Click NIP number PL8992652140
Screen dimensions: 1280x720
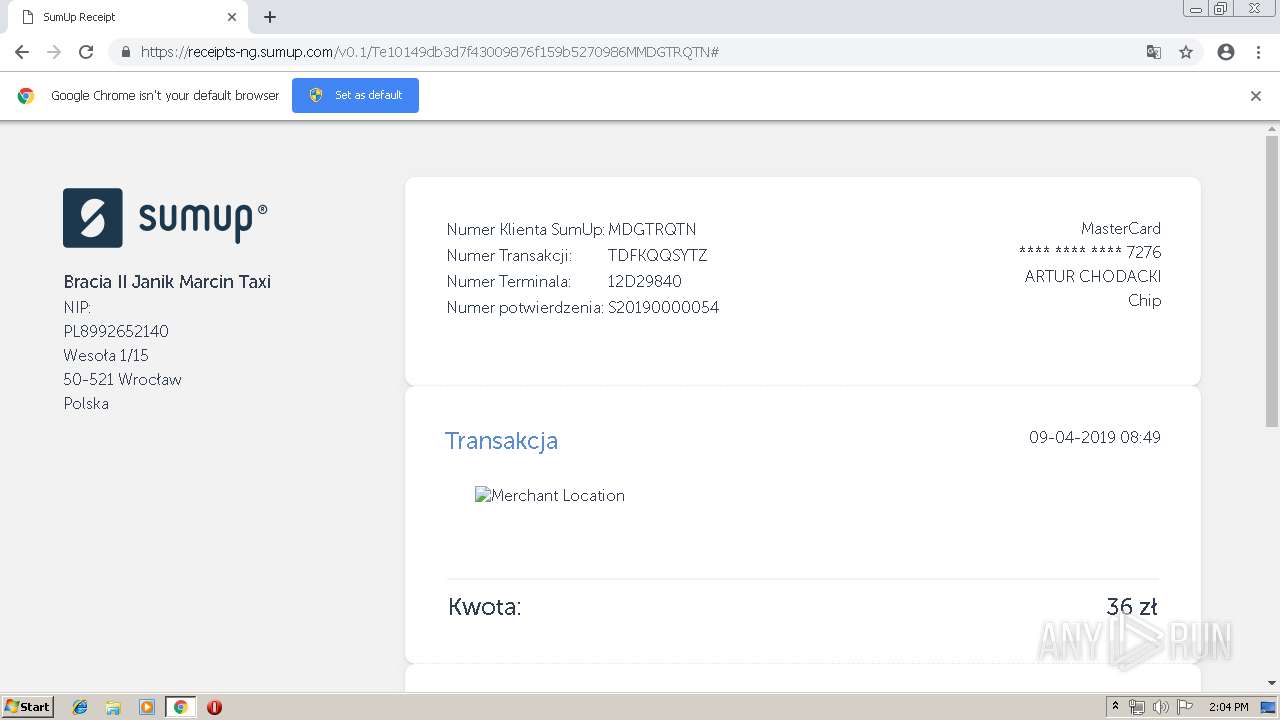(x=116, y=331)
